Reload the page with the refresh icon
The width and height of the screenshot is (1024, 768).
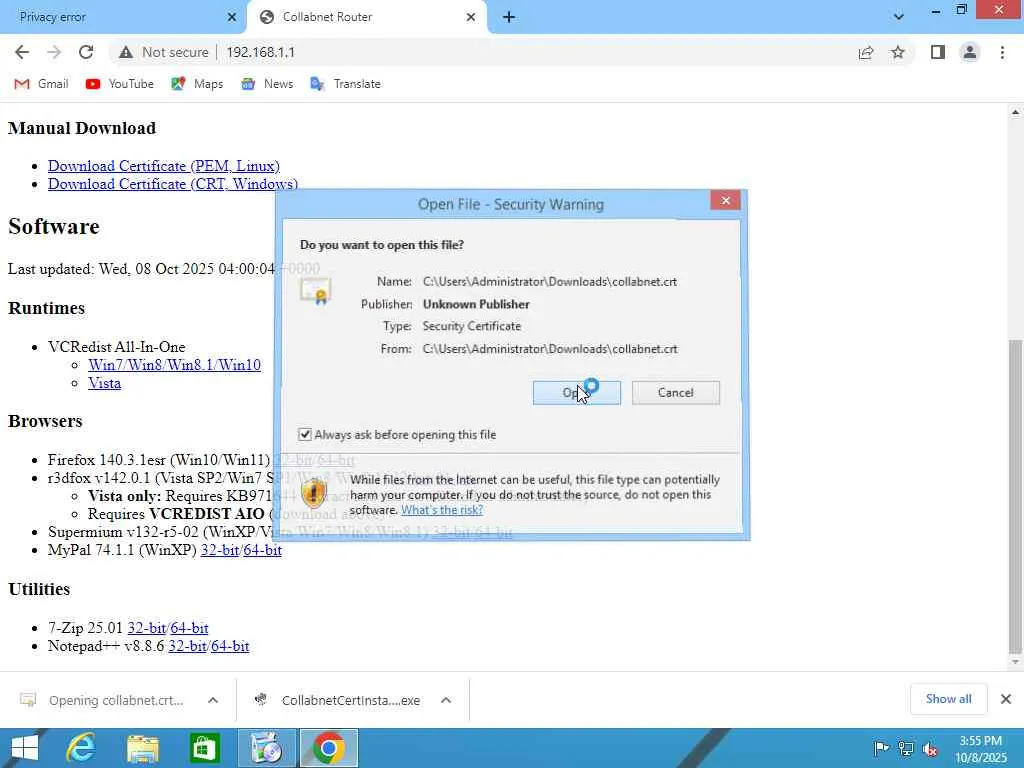coord(86,52)
